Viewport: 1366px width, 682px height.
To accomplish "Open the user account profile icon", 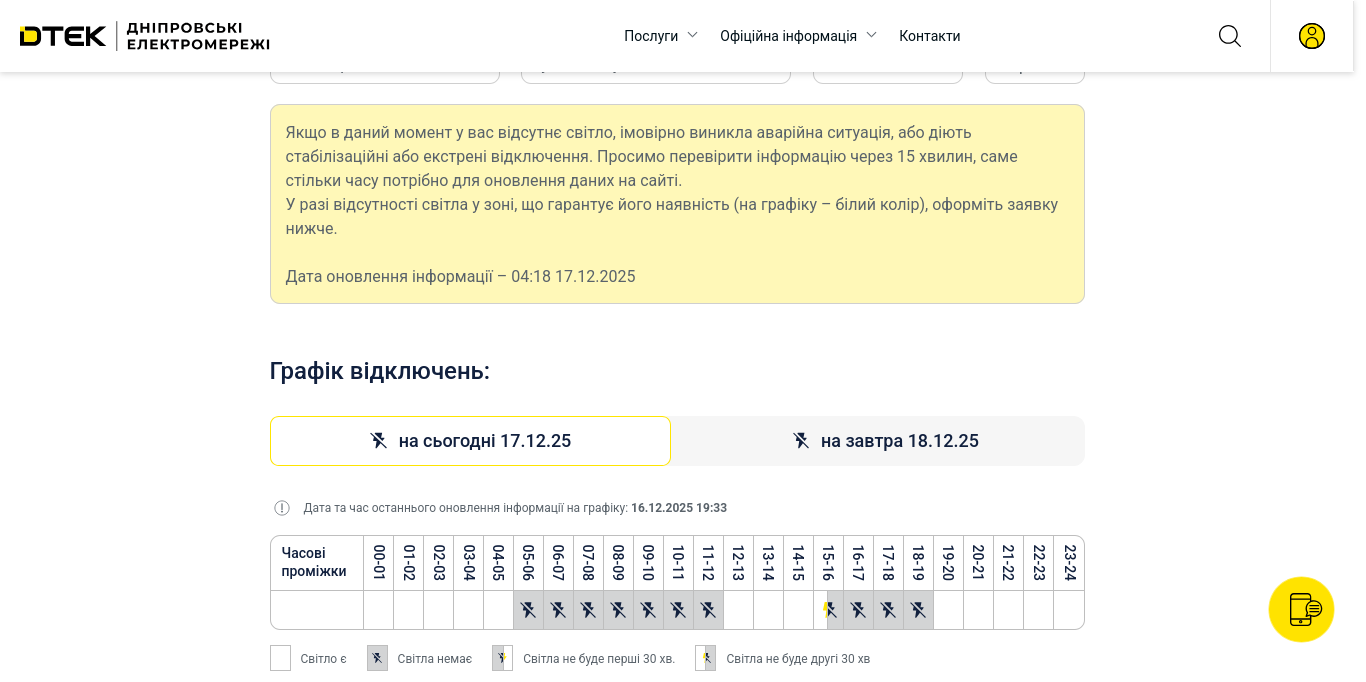I will (1311, 36).
